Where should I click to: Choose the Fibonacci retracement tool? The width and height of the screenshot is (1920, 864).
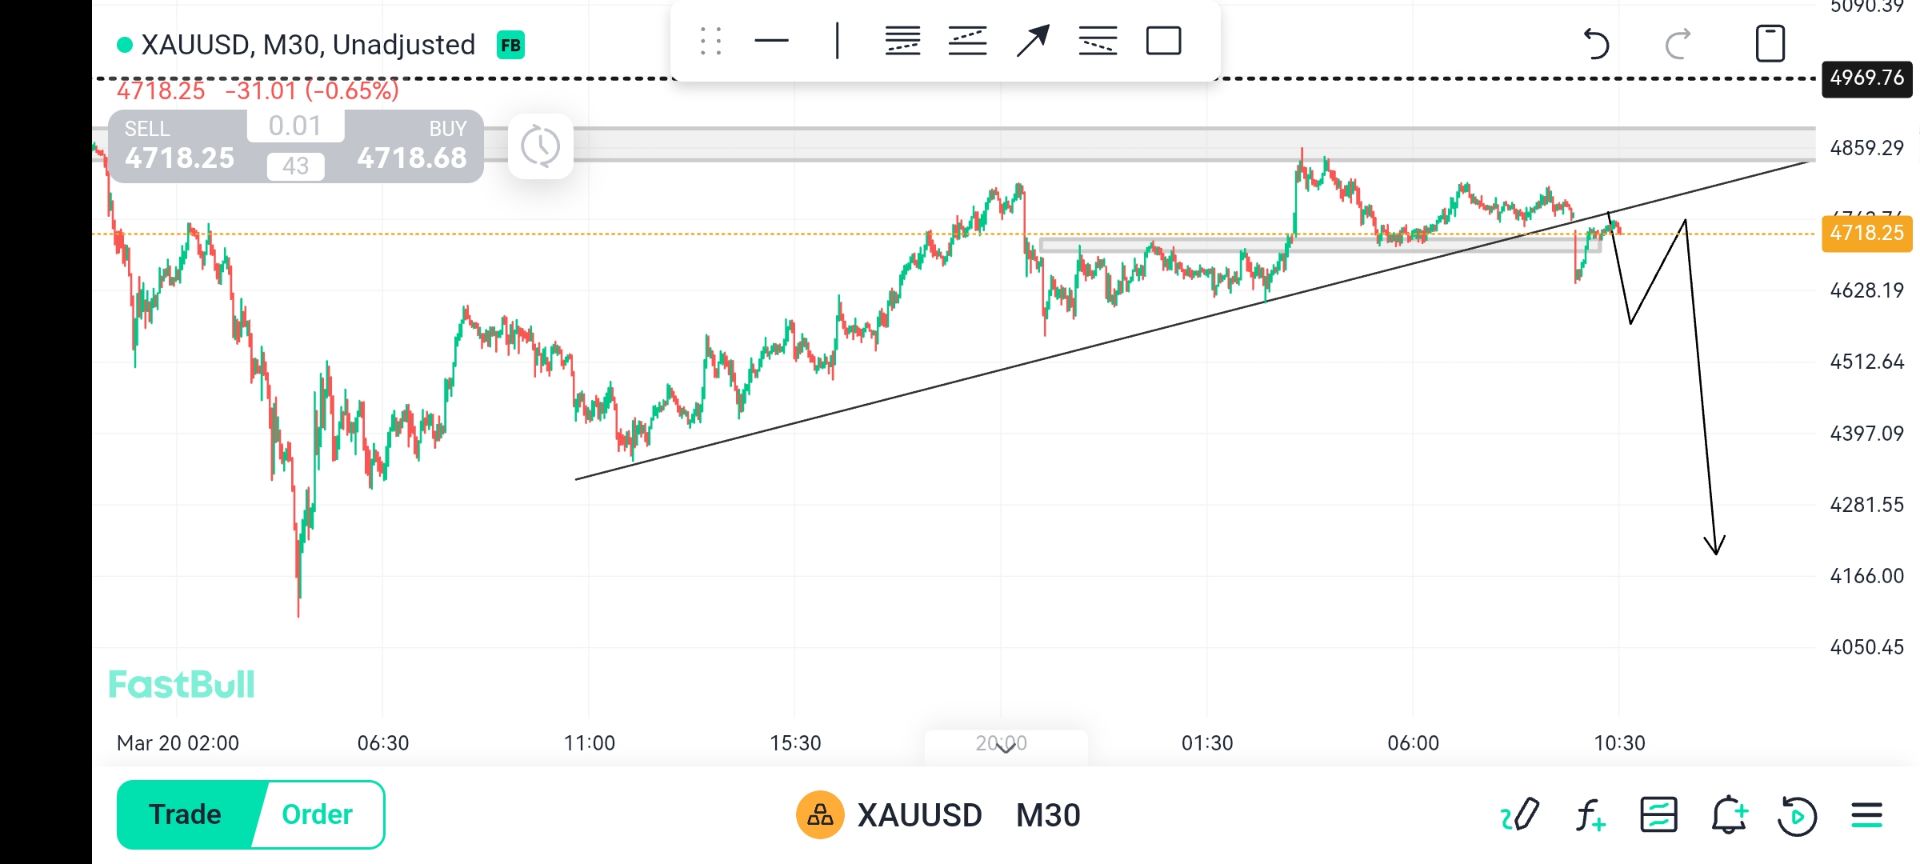click(902, 41)
